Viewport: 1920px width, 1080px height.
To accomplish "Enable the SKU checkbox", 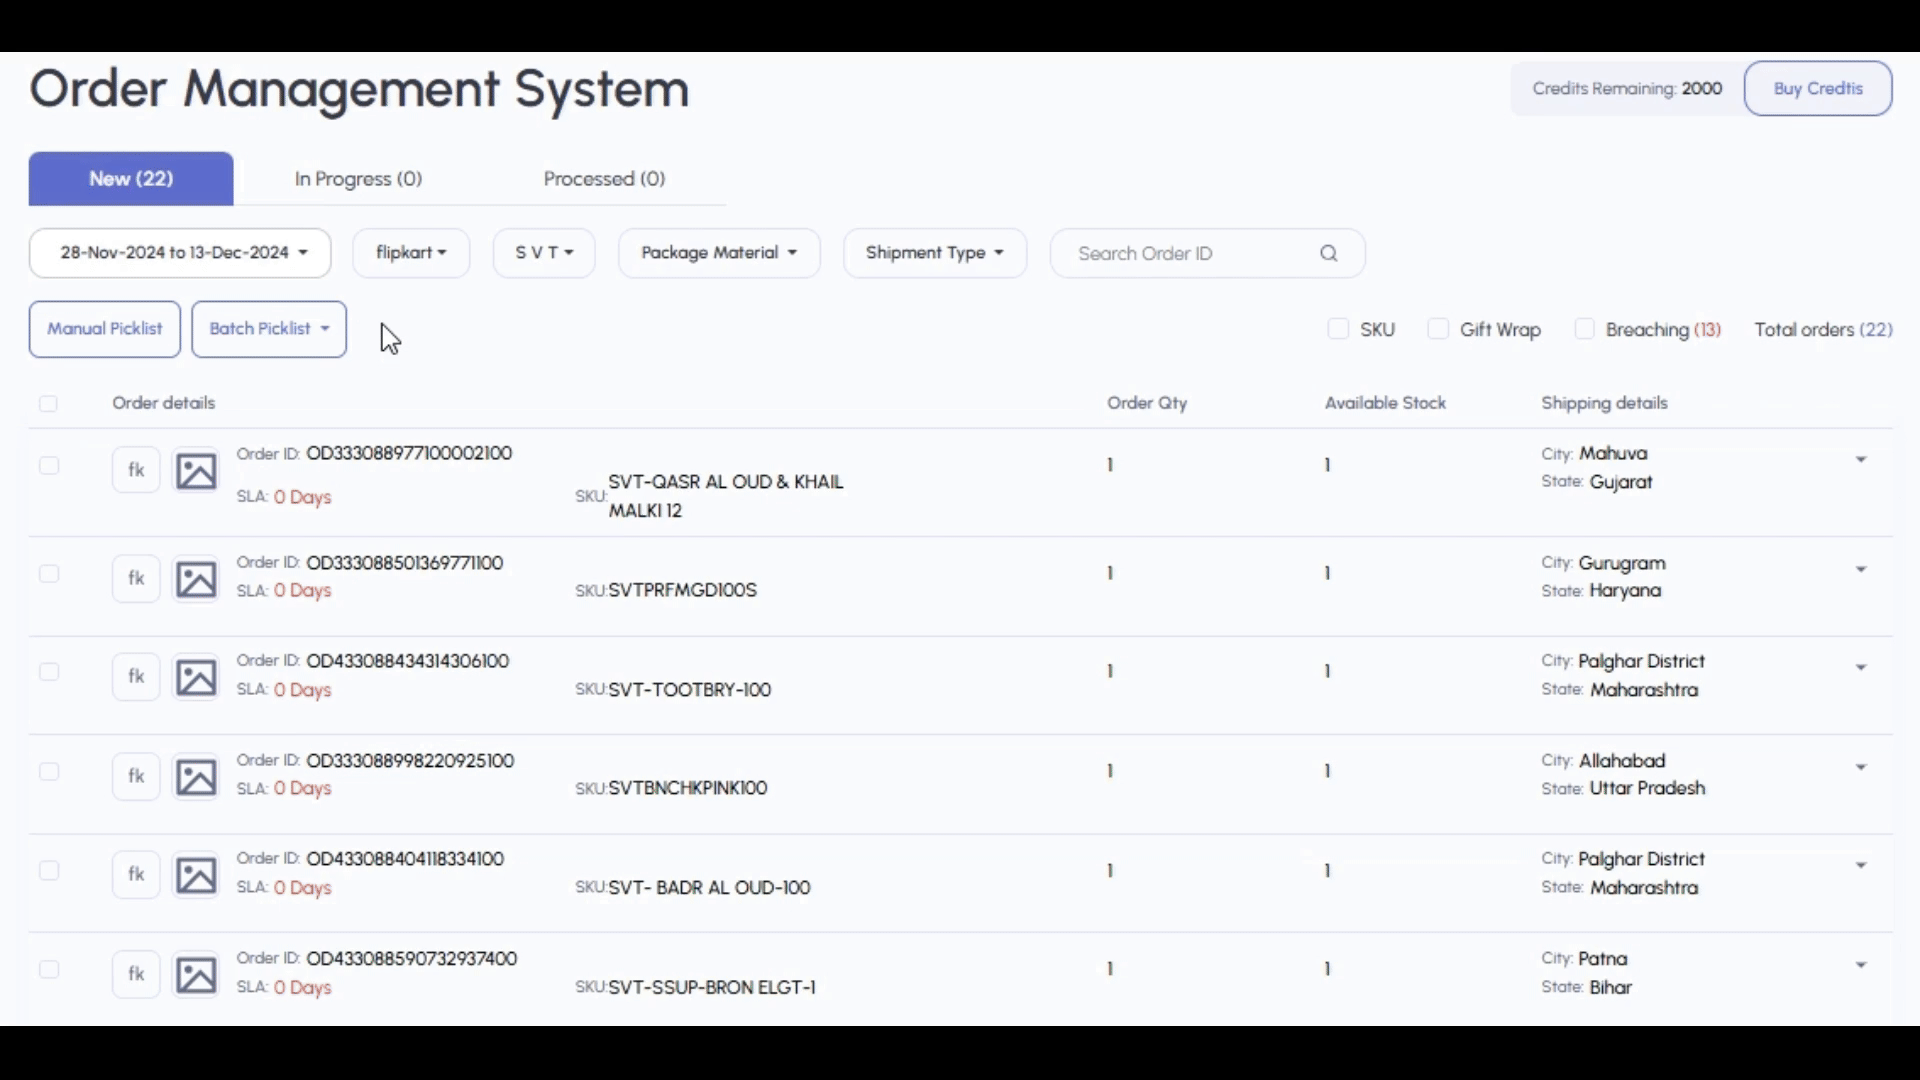I will (x=1339, y=328).
